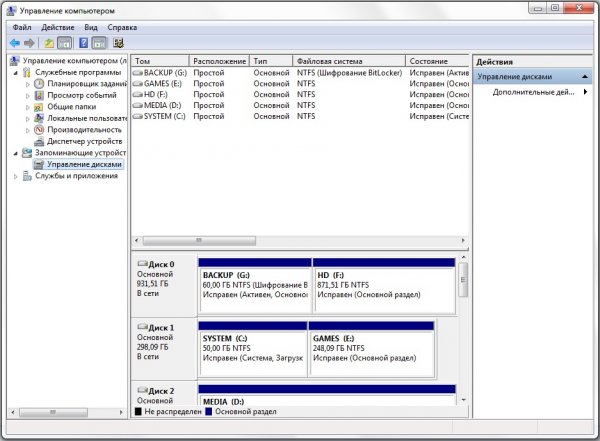Collapse the Управление дисками actions header

(584, 77)
